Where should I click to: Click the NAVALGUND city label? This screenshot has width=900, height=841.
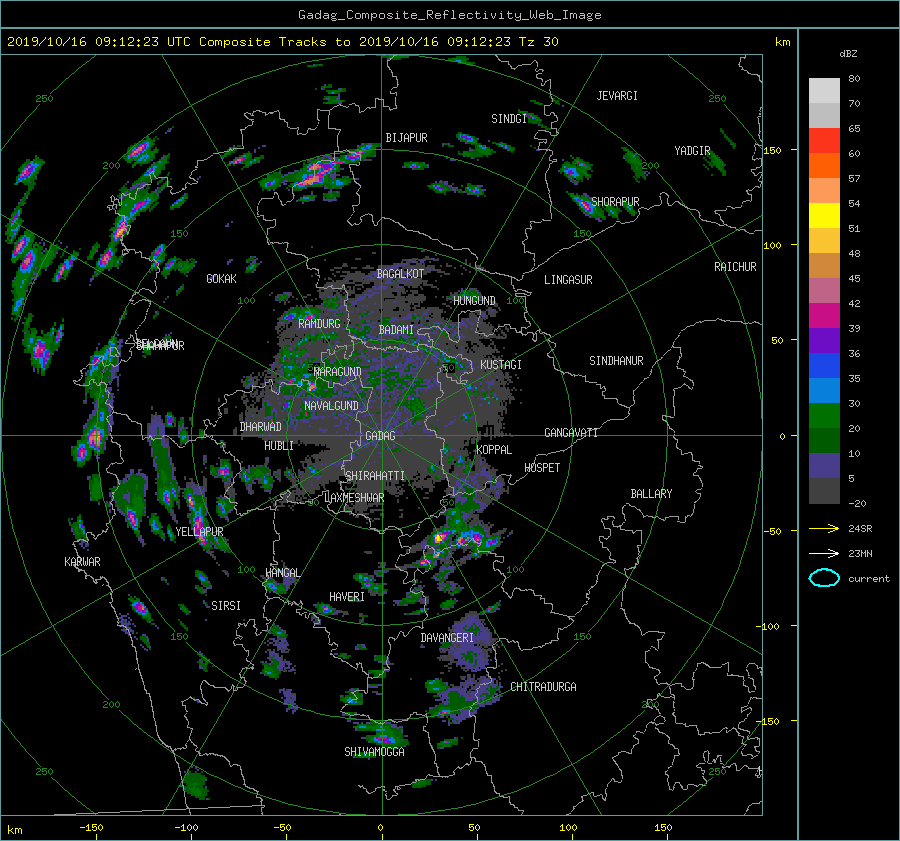coord(331,405)
